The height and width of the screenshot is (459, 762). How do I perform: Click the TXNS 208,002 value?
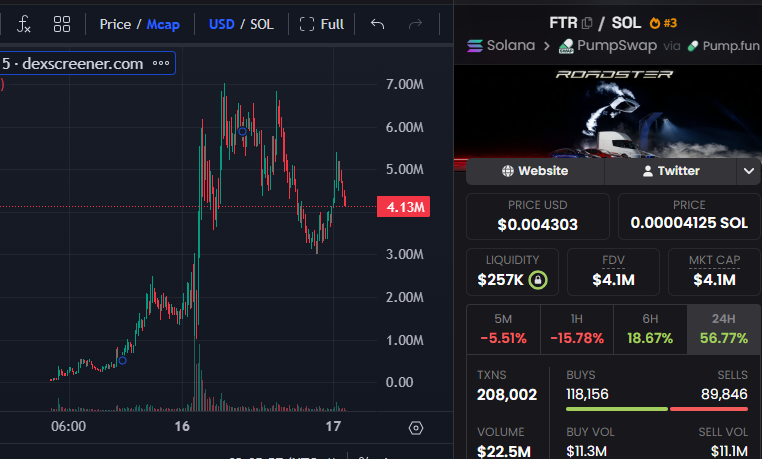pyautogui.click(x=507, y=395)
